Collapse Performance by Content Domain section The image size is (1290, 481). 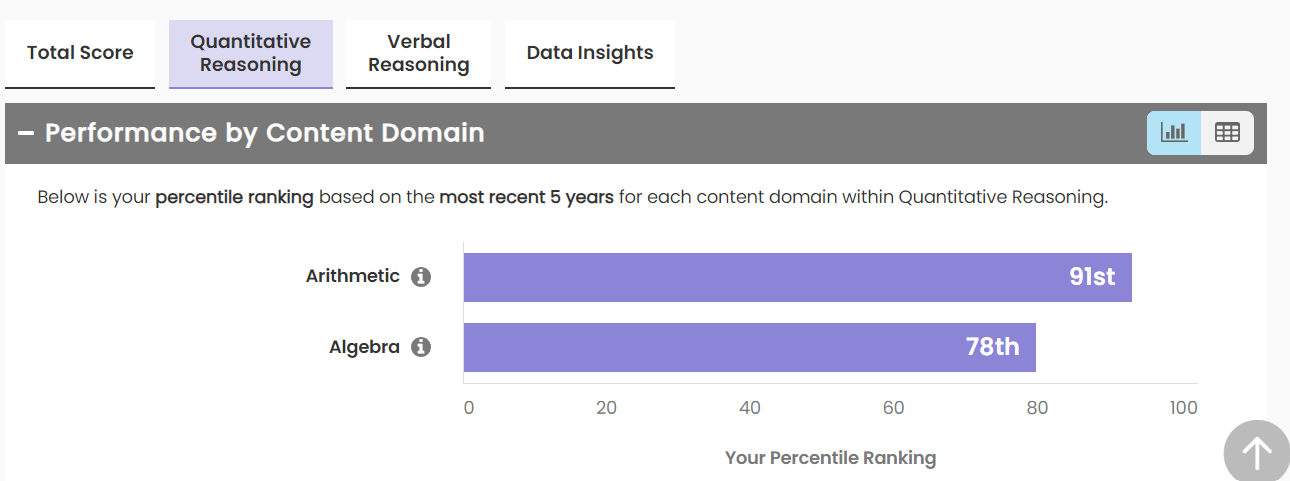(26, 133)
